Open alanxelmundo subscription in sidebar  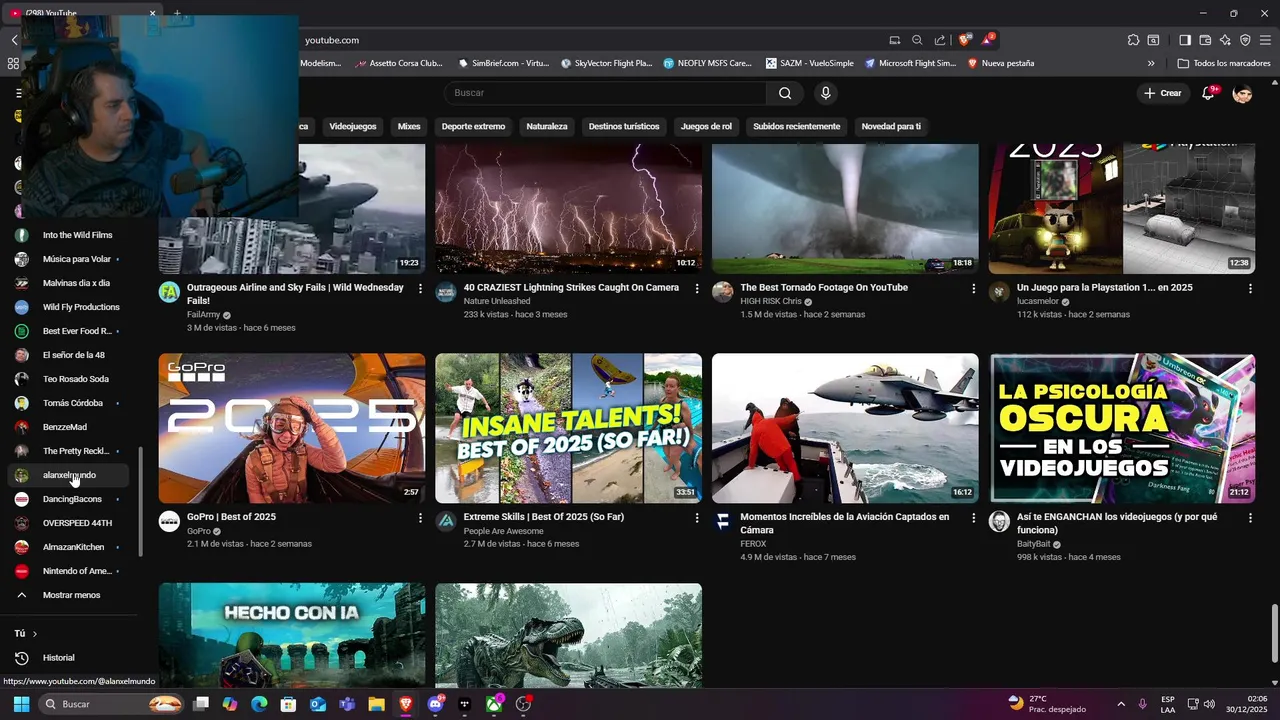[x=70, y=475]
